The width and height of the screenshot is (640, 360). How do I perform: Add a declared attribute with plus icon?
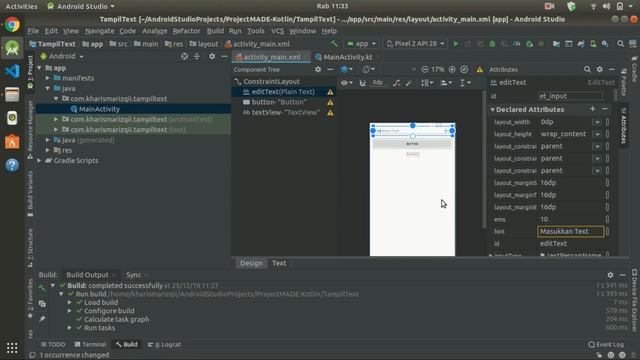(x=592, y=109)
